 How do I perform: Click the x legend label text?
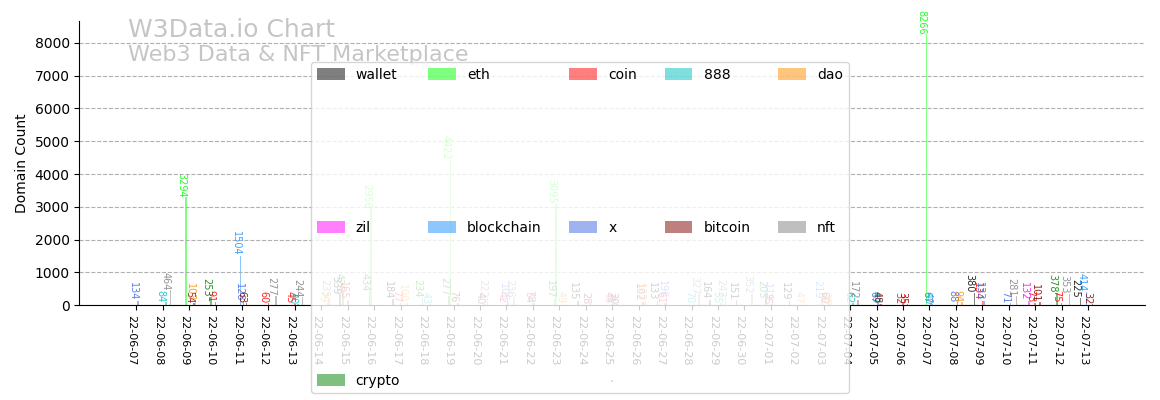613,227
